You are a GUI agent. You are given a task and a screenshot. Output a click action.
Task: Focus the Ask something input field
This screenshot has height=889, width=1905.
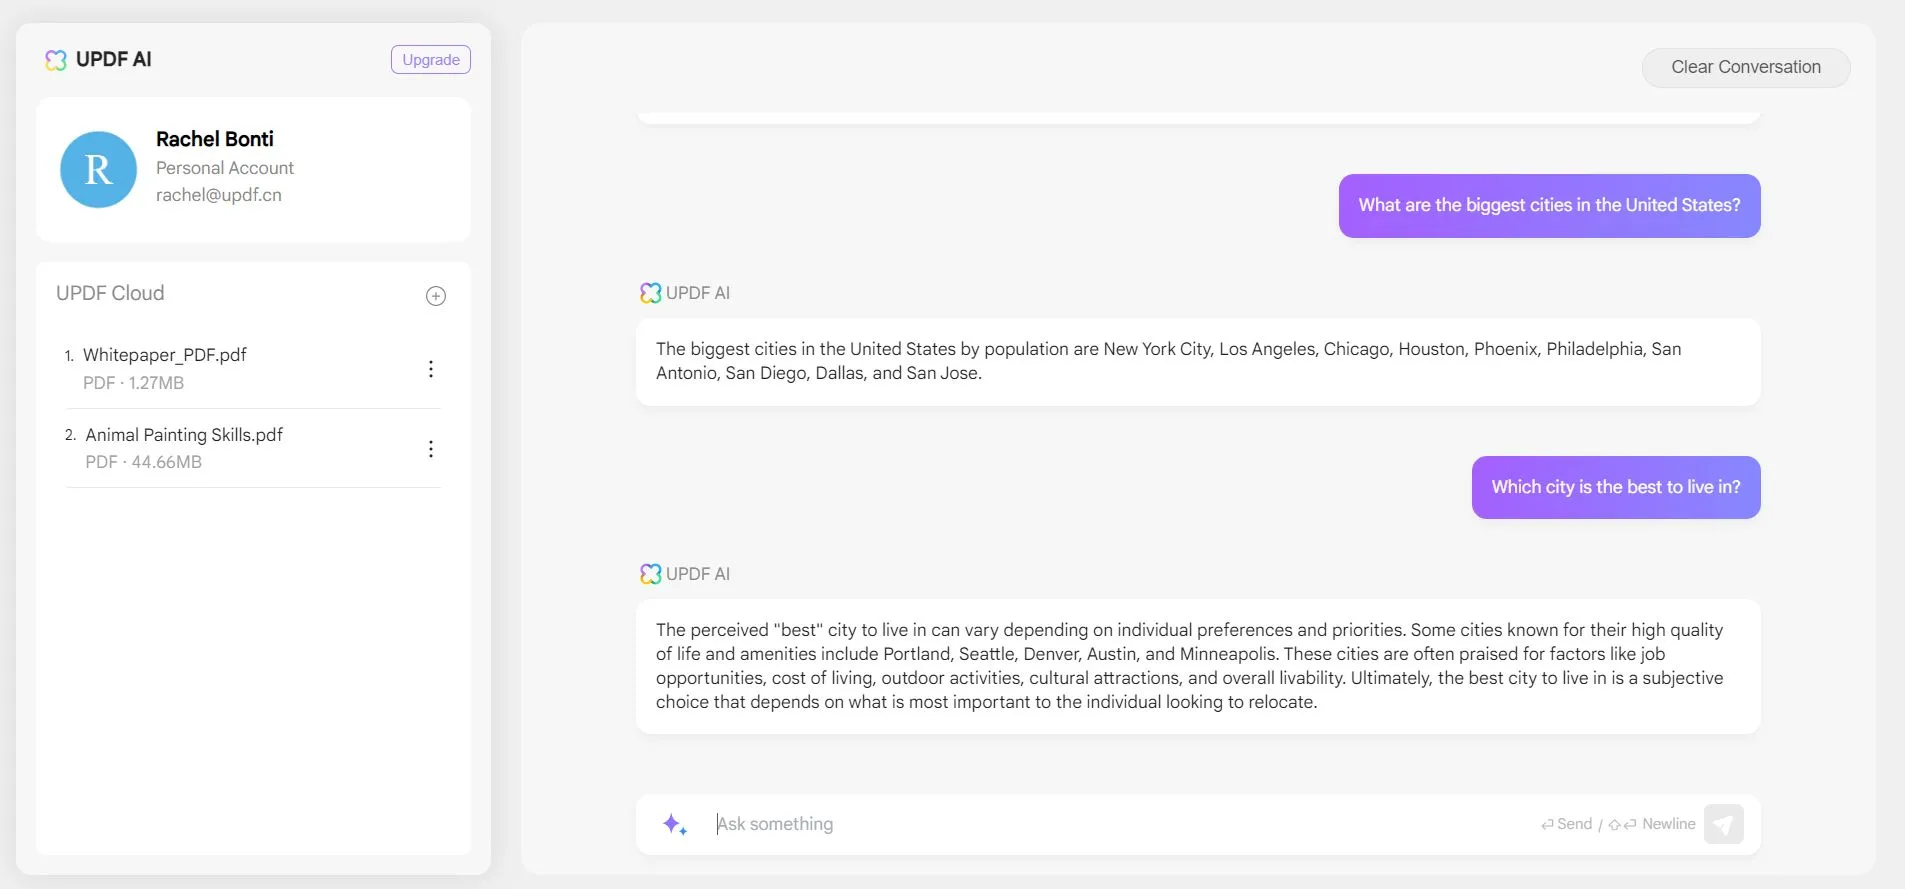(1100, 824)
